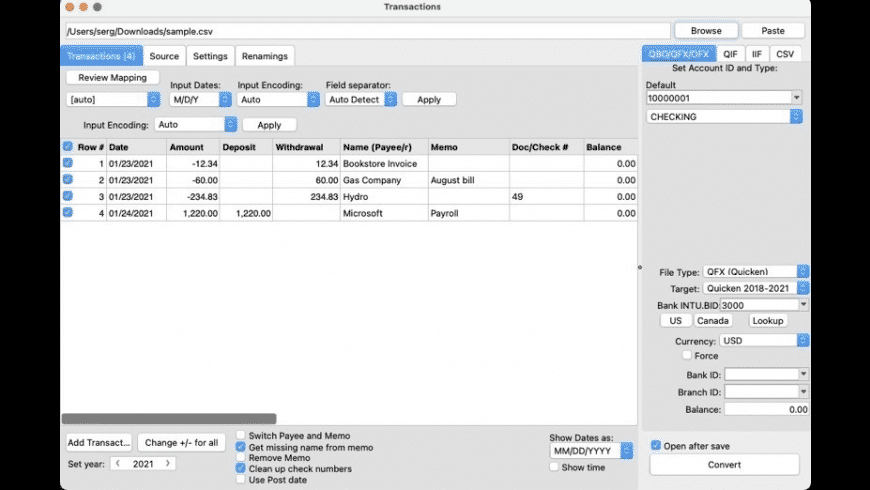Click the US button

pos(675,321)
